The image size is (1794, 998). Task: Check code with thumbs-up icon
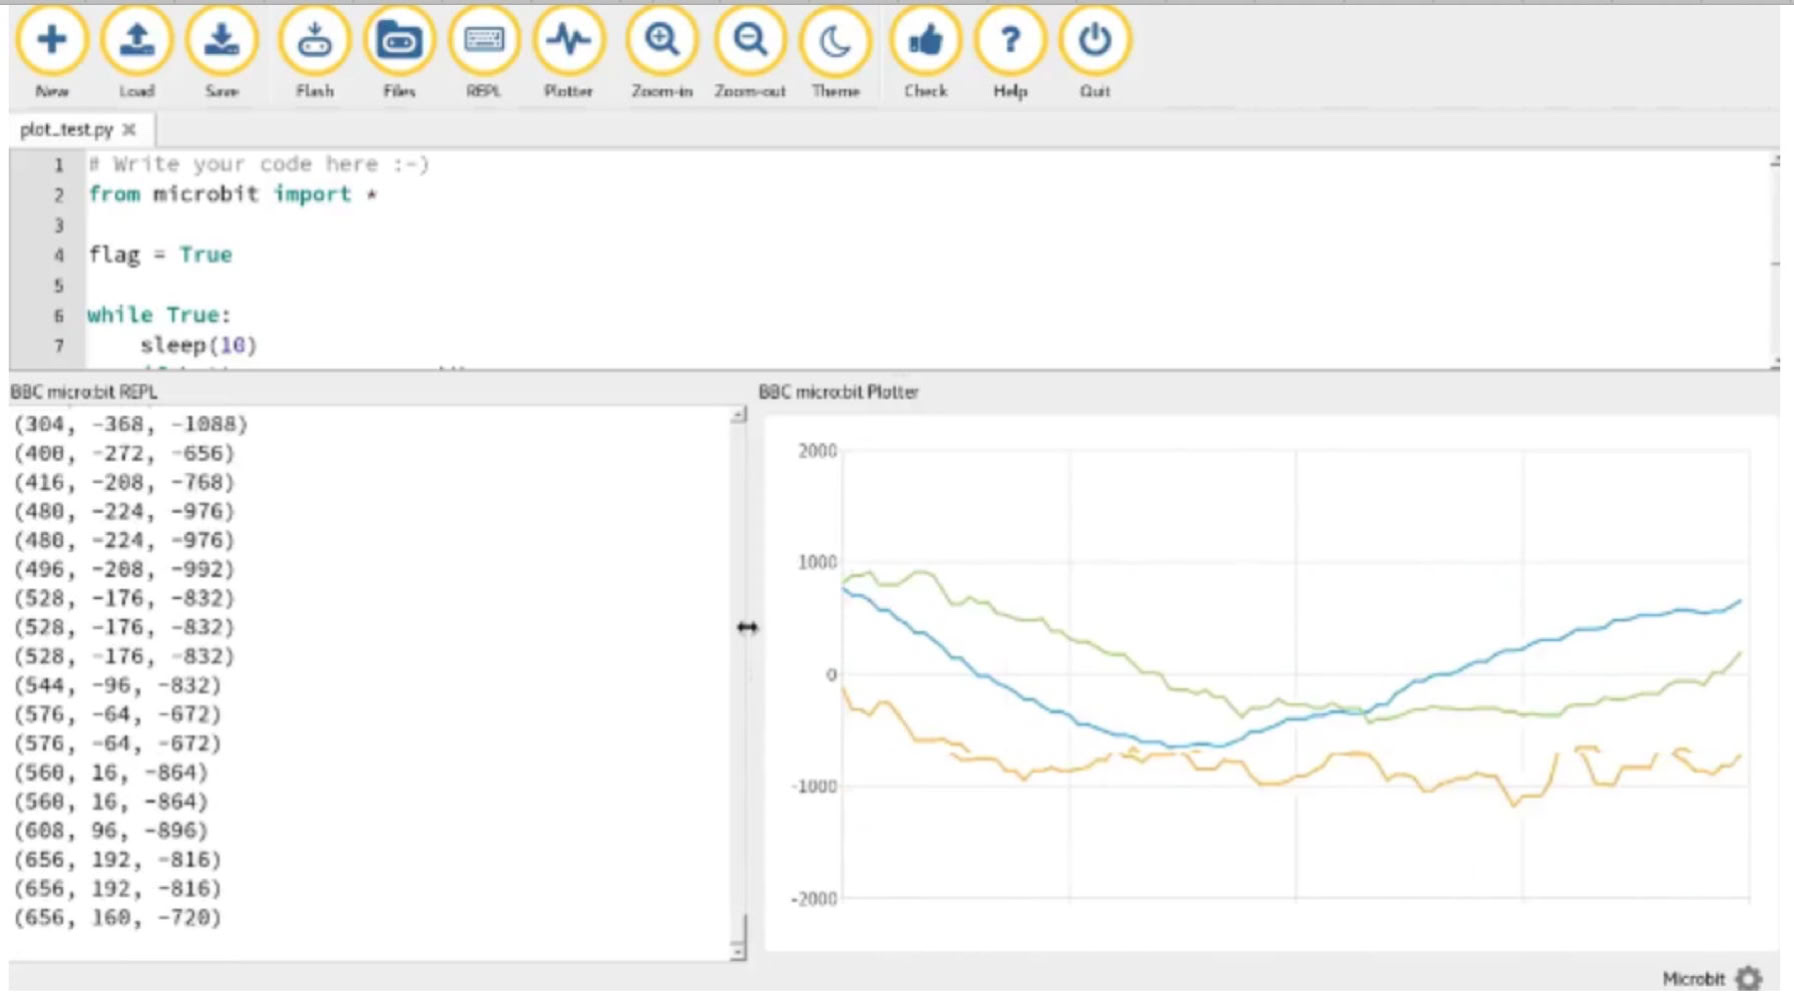point(925,42)
